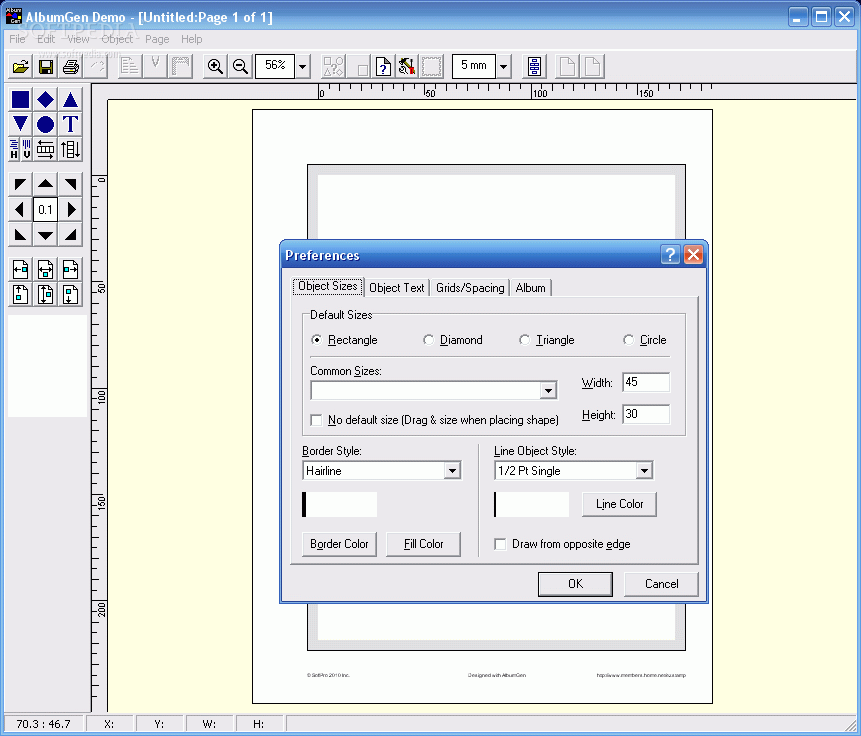The width and height of the screenshot is (861, 736).
Task: Expand the Common Sizes dropdown
Action: coord(548,391)
